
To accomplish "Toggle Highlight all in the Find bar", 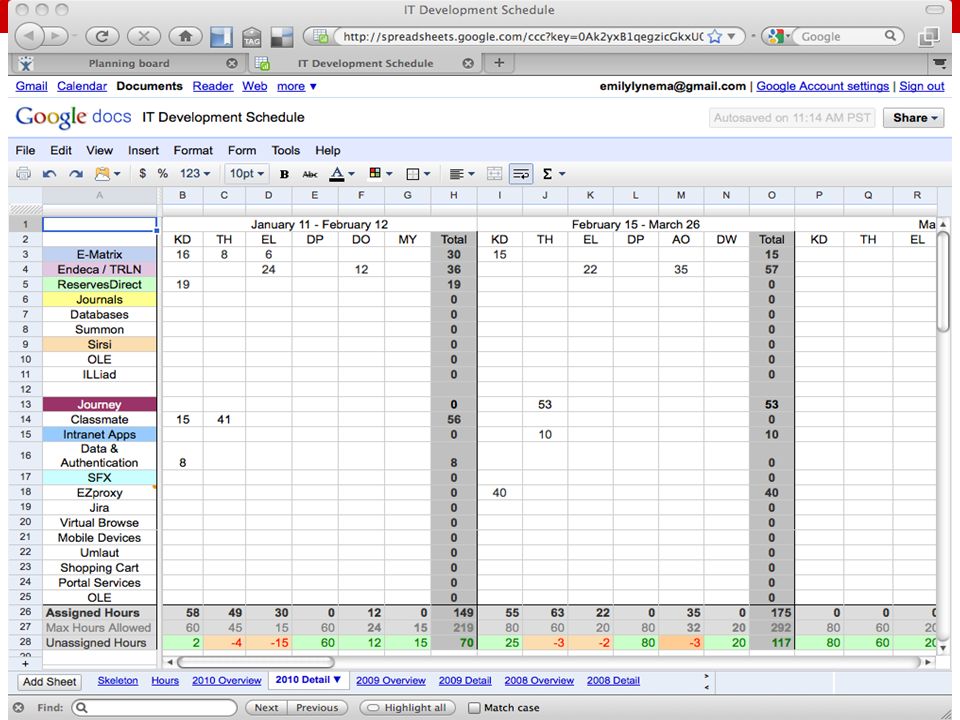I will [407, 707].
